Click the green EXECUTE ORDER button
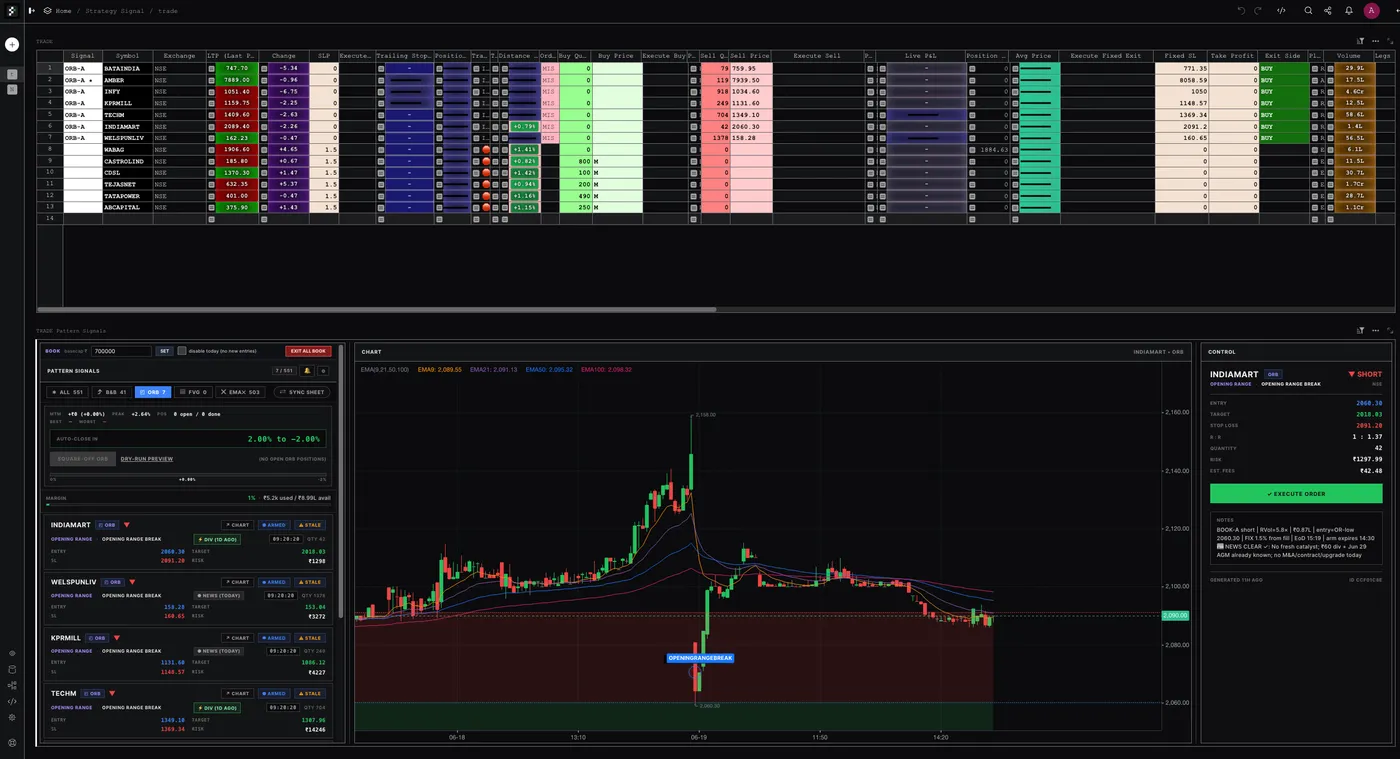The width and height of the screenshot is (1400, 759). [x=1296, y=493]
